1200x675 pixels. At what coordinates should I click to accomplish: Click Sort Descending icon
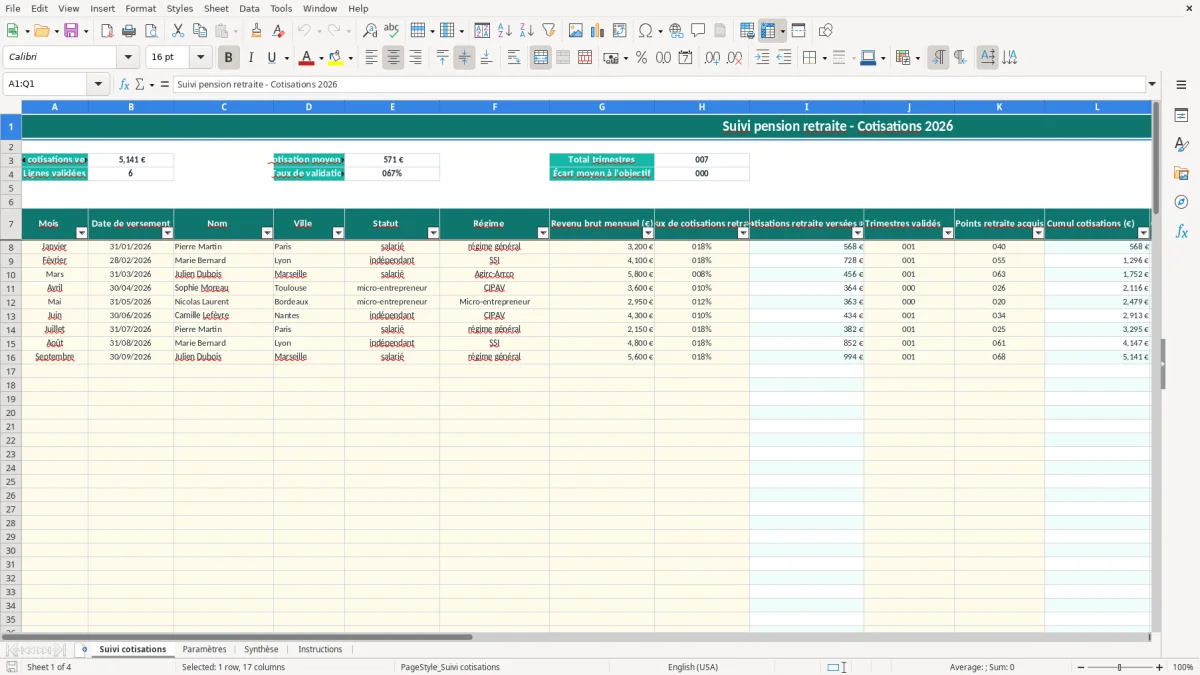(526, 31)
